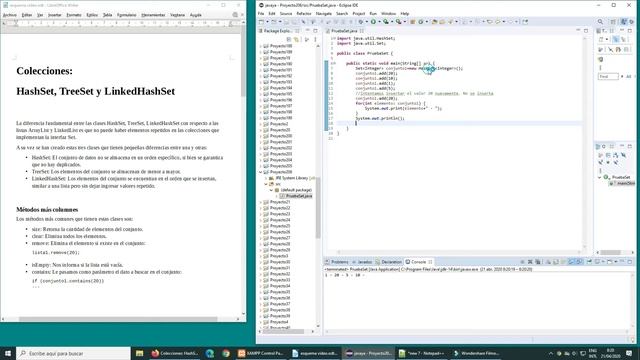
Task: Open Insertar menu in LibreOffice Writer
Action: (x=55, y=15)
